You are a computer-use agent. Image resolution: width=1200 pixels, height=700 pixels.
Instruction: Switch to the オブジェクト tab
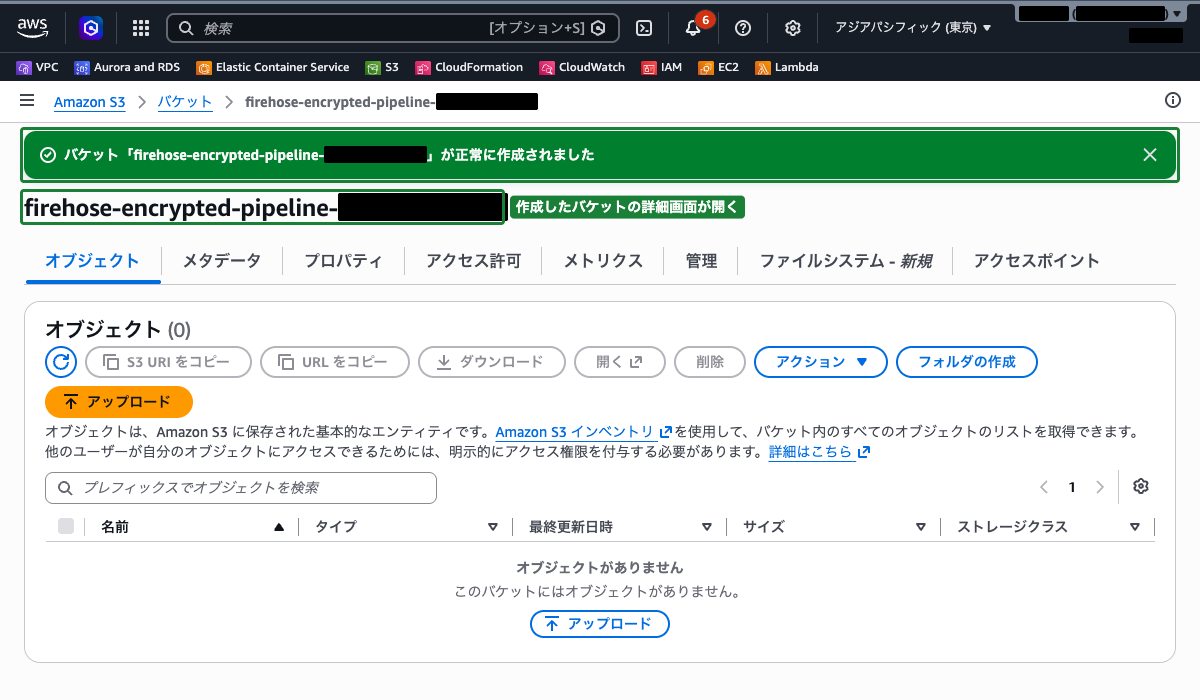[93, 261]
